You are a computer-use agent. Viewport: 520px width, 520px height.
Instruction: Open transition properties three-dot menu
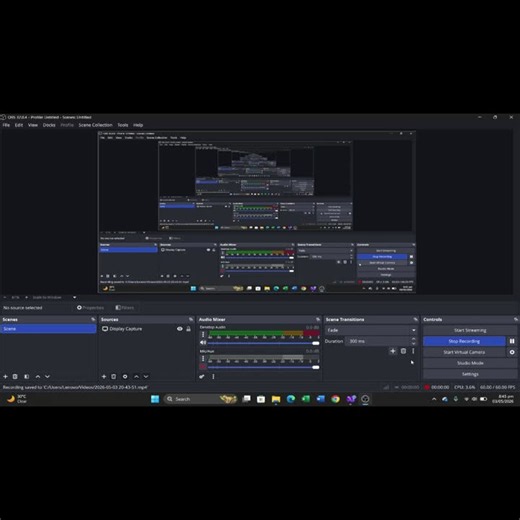coord(413,351)
